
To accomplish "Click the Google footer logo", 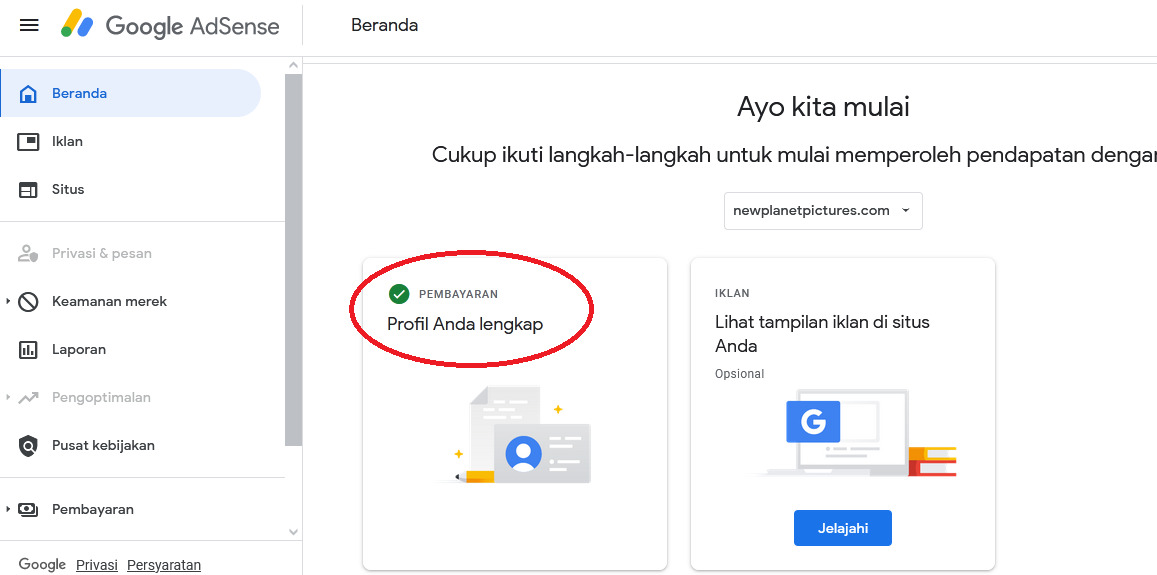I will [x=42, y=565].
